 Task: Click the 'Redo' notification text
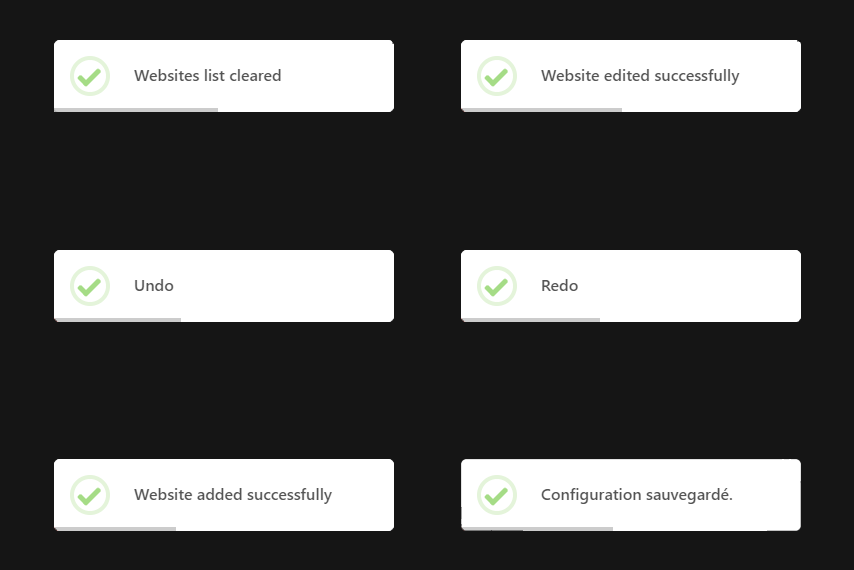pyautogui.click(x=560, y=286)
